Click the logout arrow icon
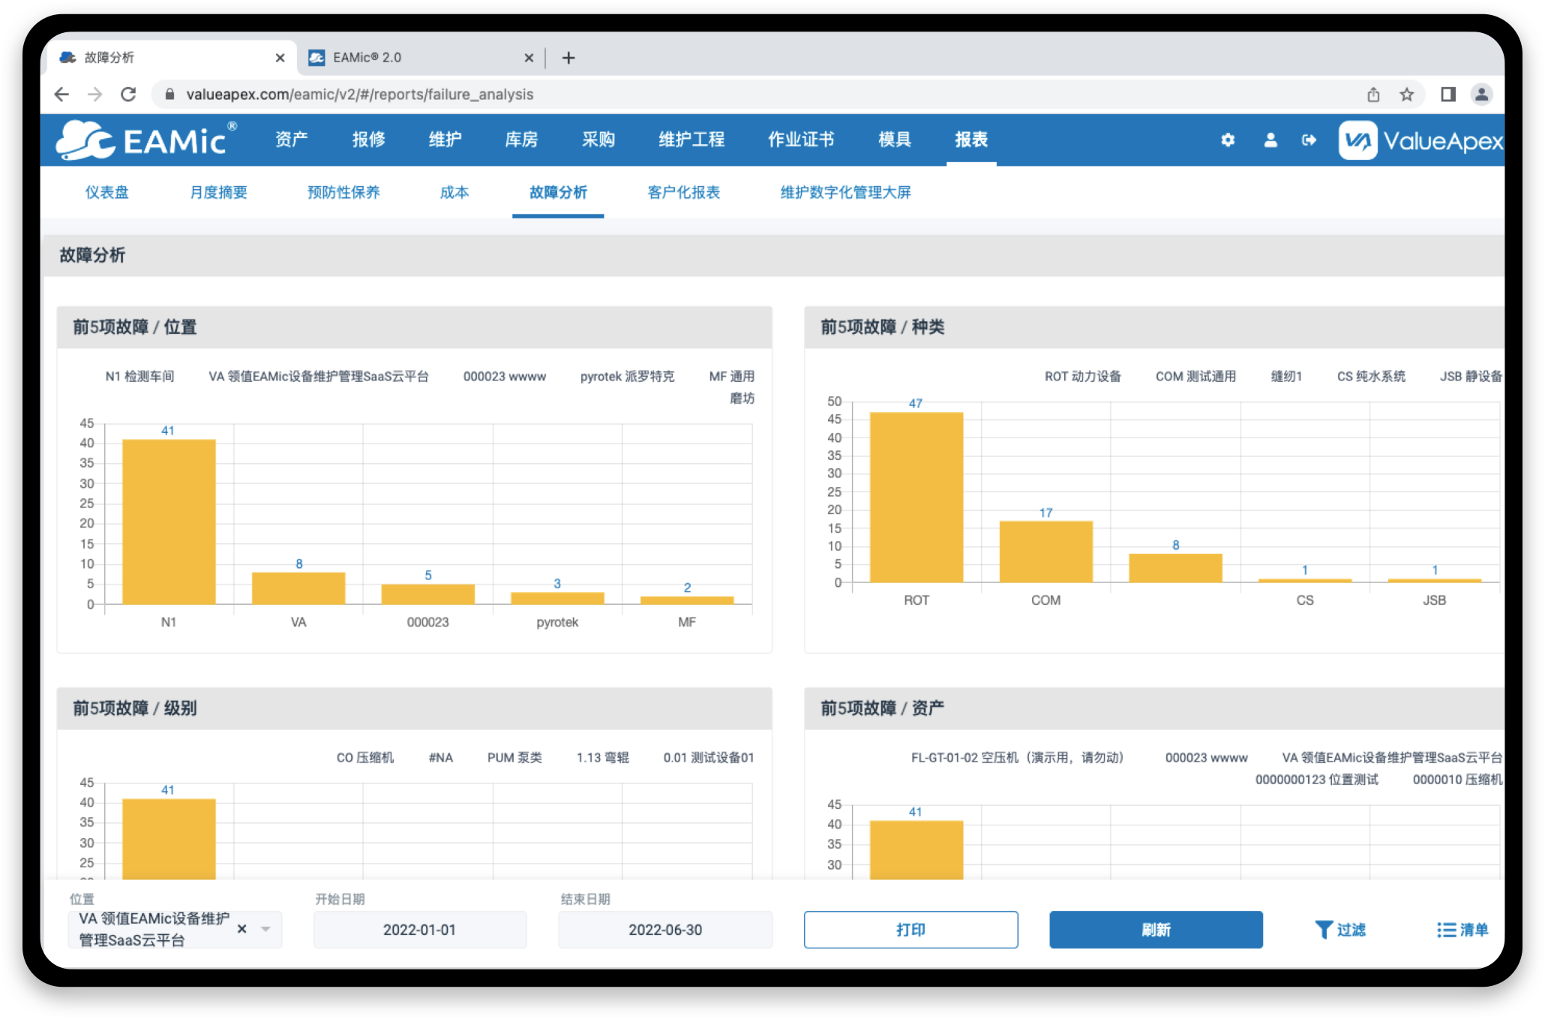This screenshot has height=1019, width=1545. (x=1309, y=140)
